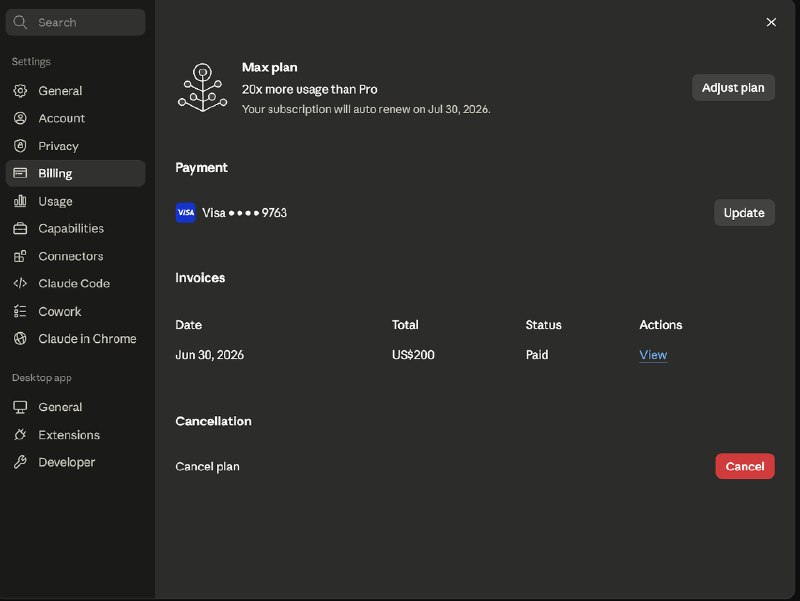Click the Cowork checklist icon
This screenshot has height=601, width=800.
pyautogui.click(x=20, y=311)
